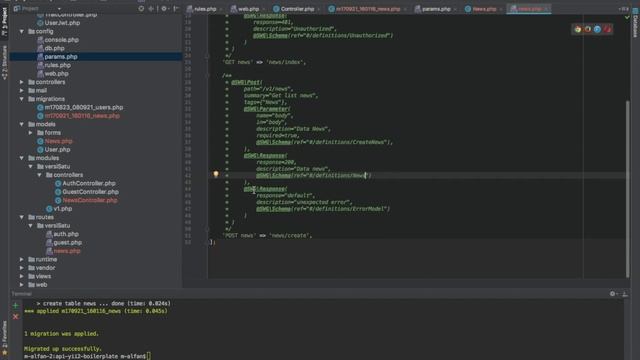Select v1.php under versiSatu module
Viewport: 640px width, 360px height.
tap(59, 209)
